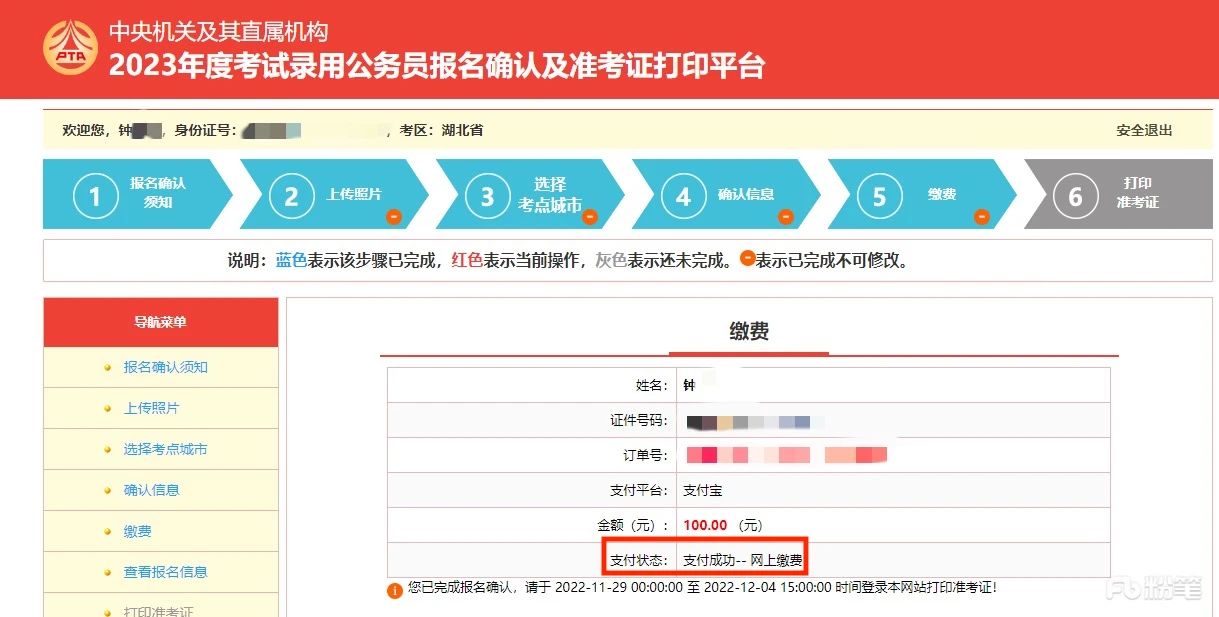1219x617 pixels.
Task: Click the step 6 number circle
Action: click(1075, 196)
